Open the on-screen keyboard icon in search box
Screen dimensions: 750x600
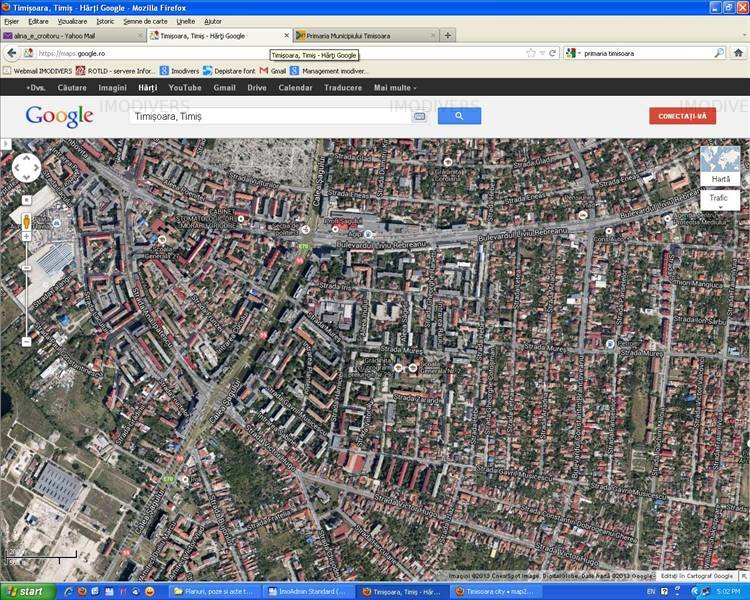[x=419, y=116]
